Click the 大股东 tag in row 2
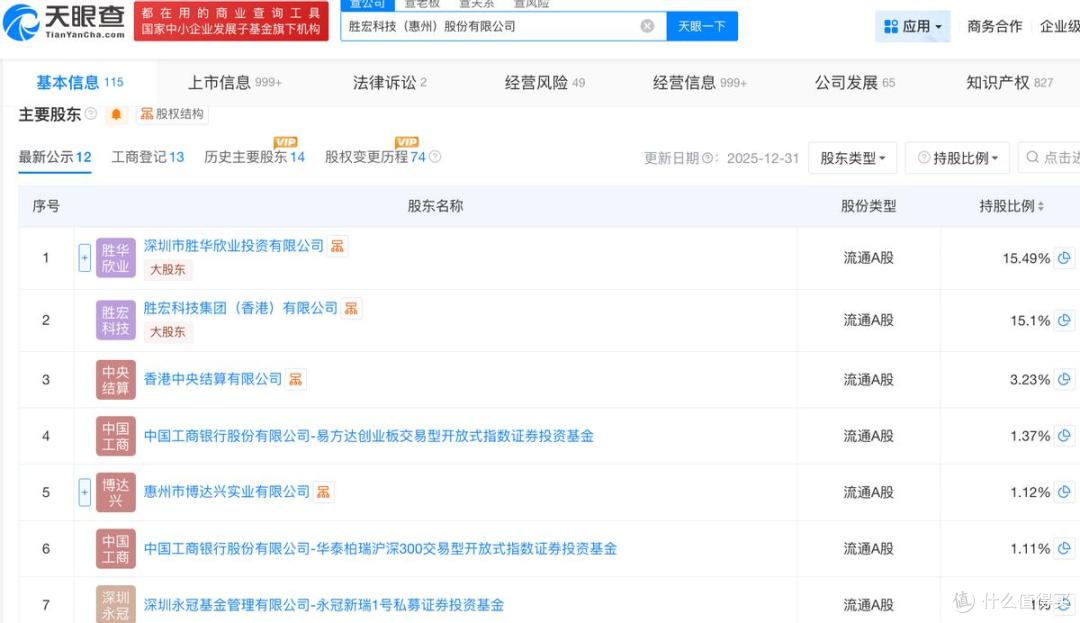This screenshot has height=623, width=1080. tap(168, 332)
